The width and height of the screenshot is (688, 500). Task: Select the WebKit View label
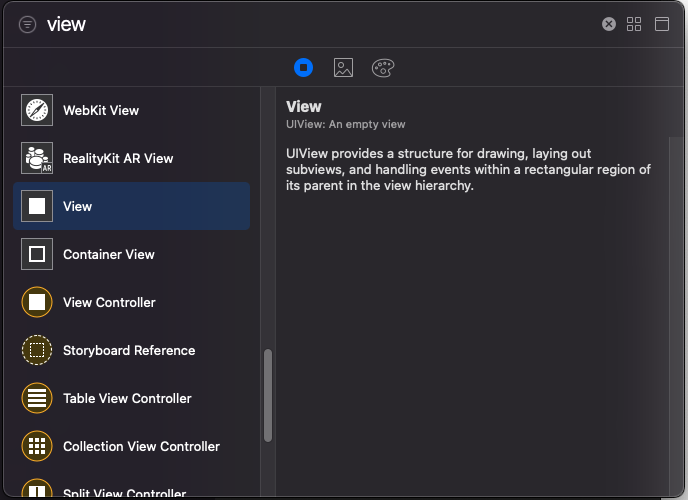101,111
